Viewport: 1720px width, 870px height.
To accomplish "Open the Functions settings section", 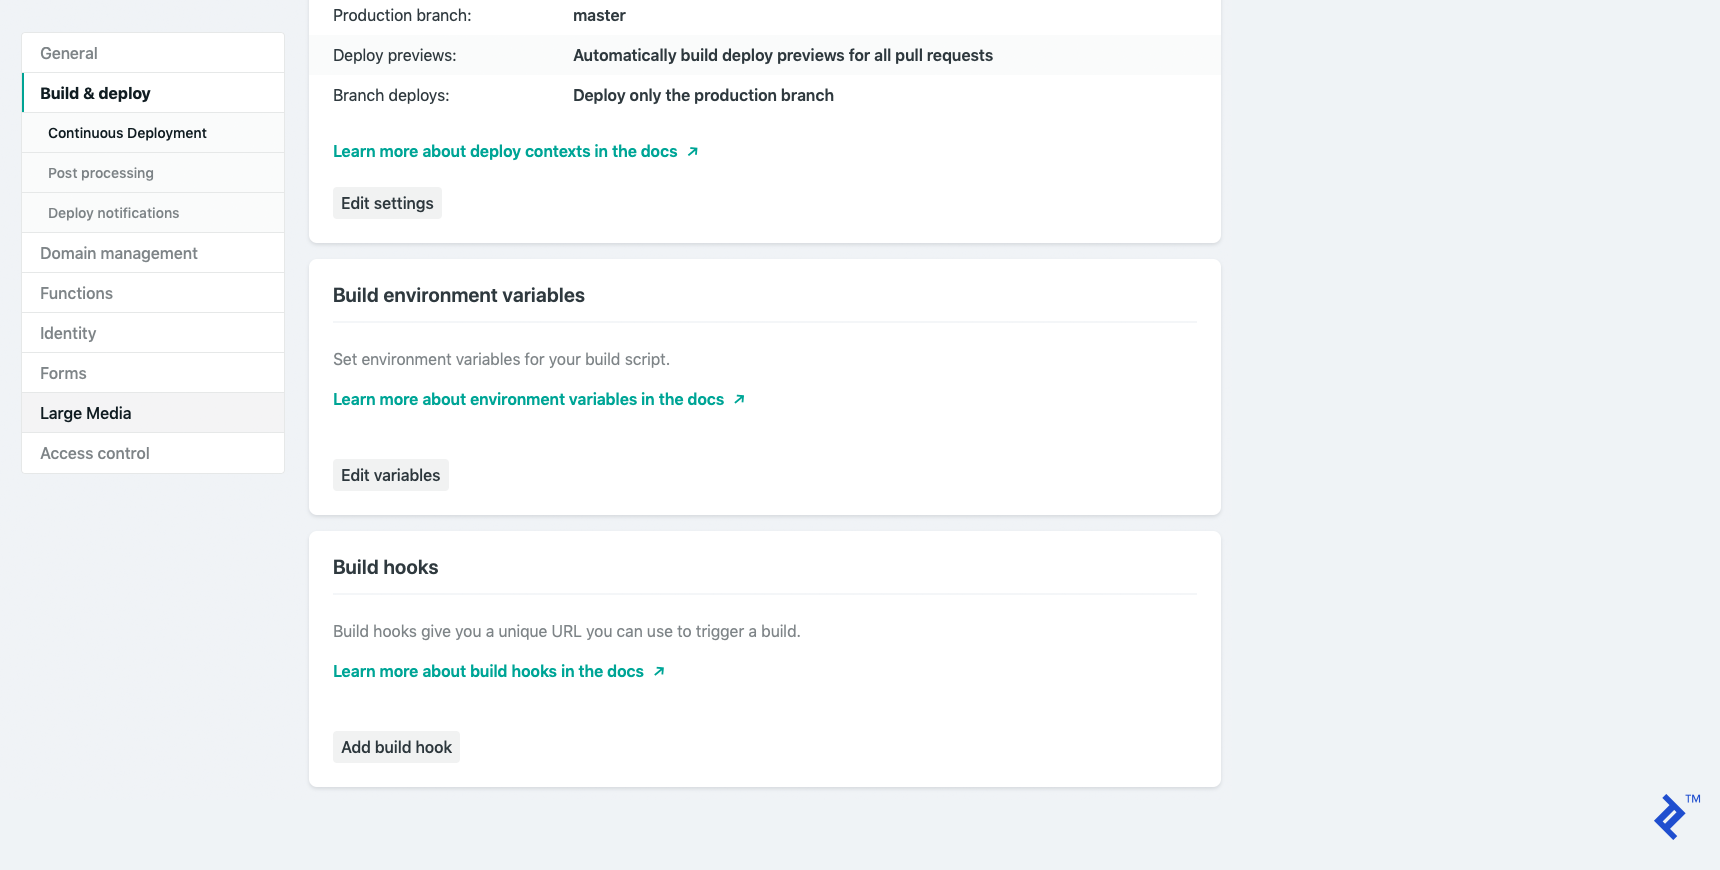I will [76, 292].
